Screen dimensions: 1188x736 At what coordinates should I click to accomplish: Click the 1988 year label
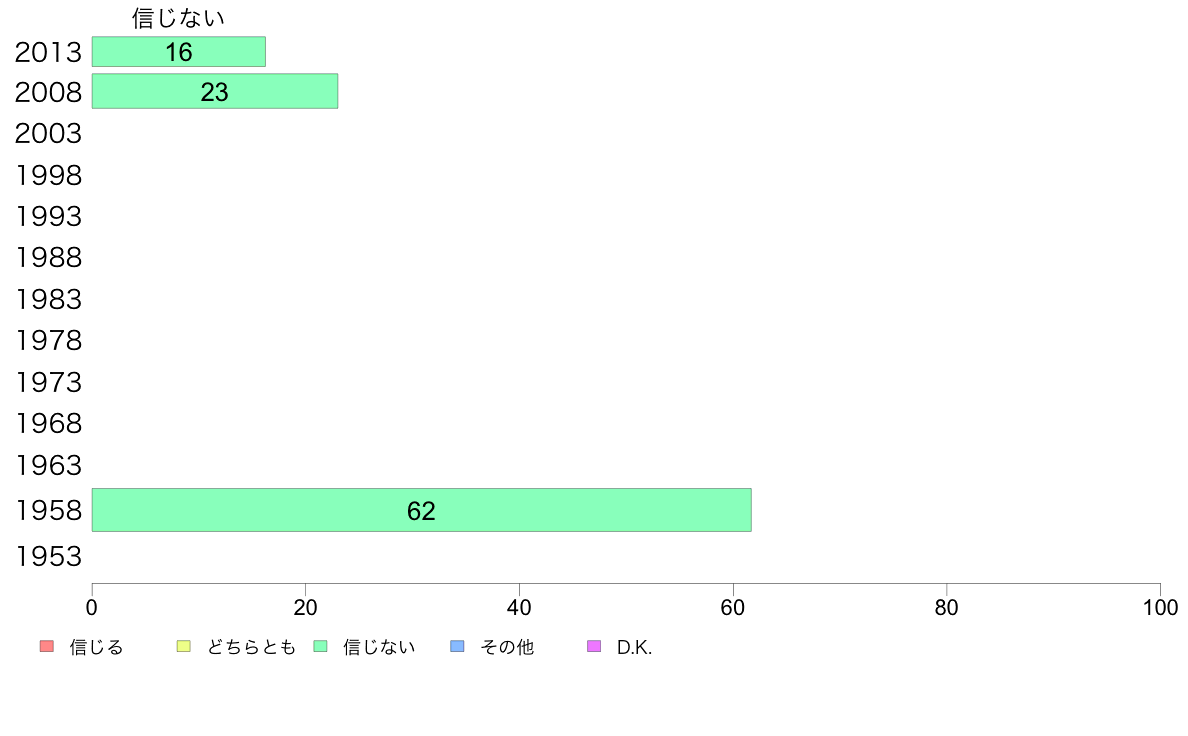click(x=48, y=258)
